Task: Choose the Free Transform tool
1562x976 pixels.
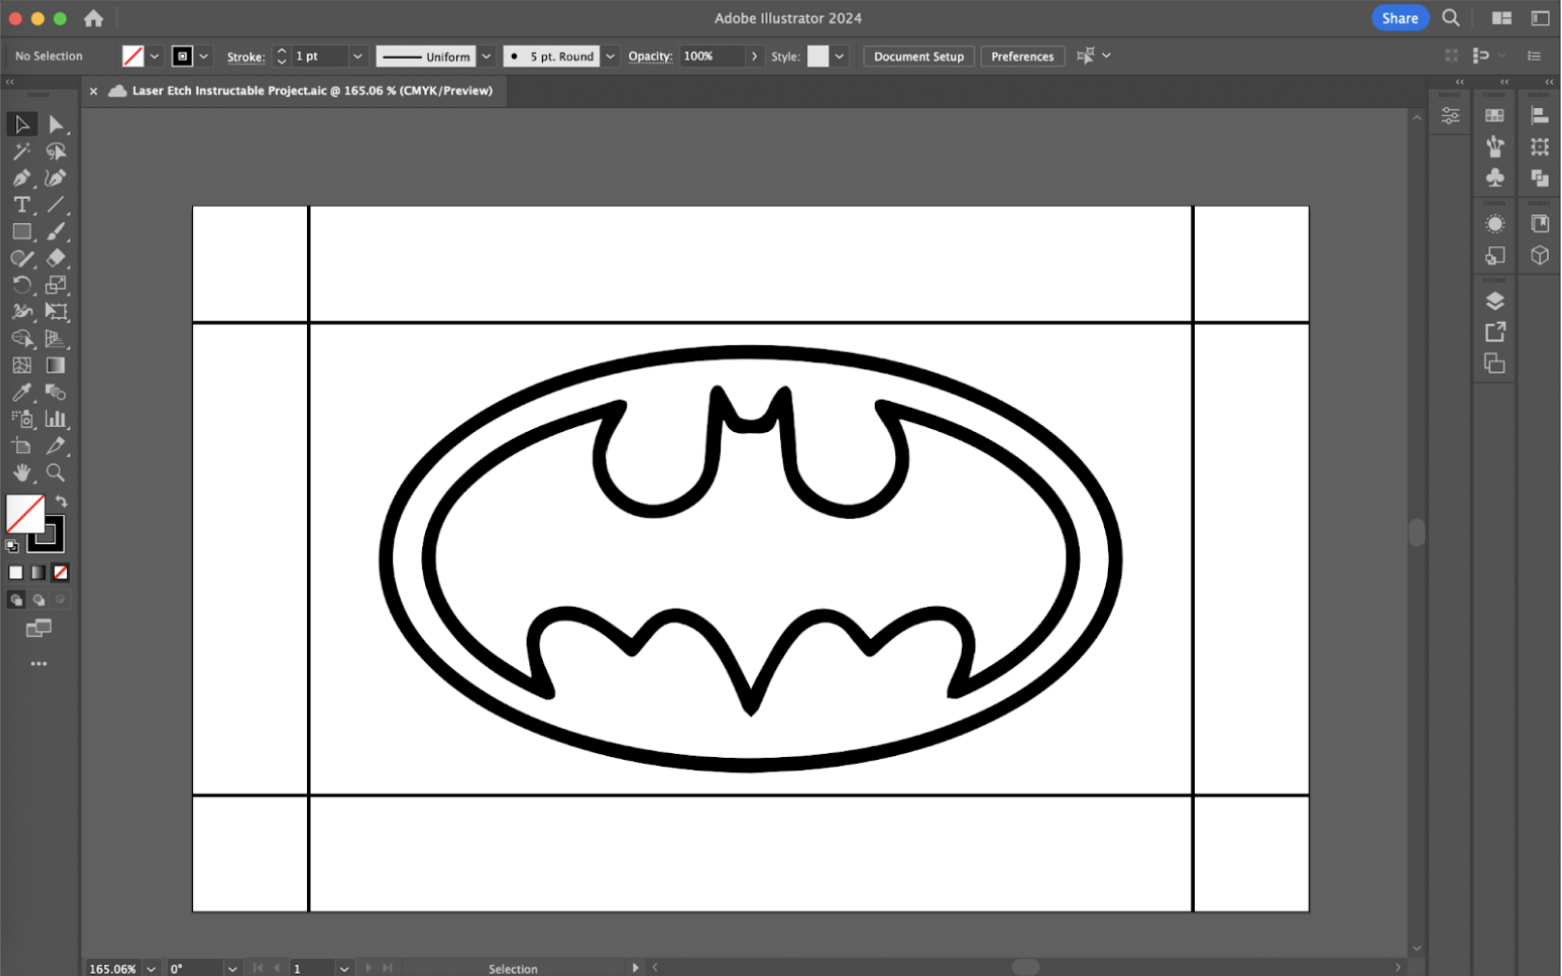Action: (56, 312)
